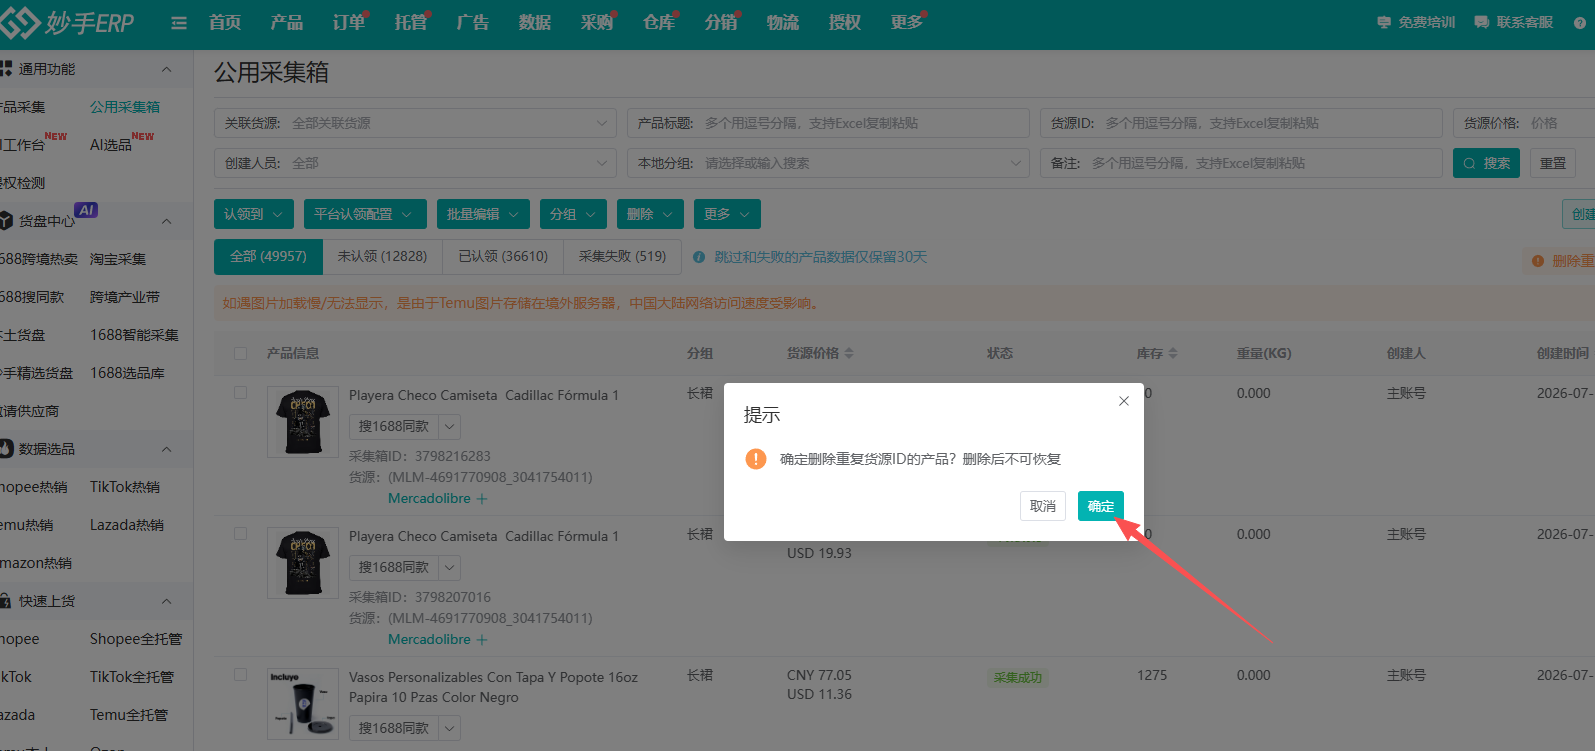
Task: Open the 批量编辑 dropdown button
Action: 483,214
